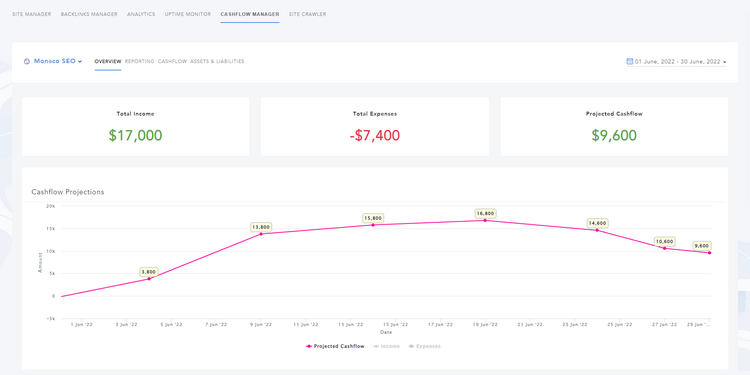The width and height of the screenshot is (750, 375).
Task: Open Assets & Liabilities sub-tab
Action: point(217,62)
